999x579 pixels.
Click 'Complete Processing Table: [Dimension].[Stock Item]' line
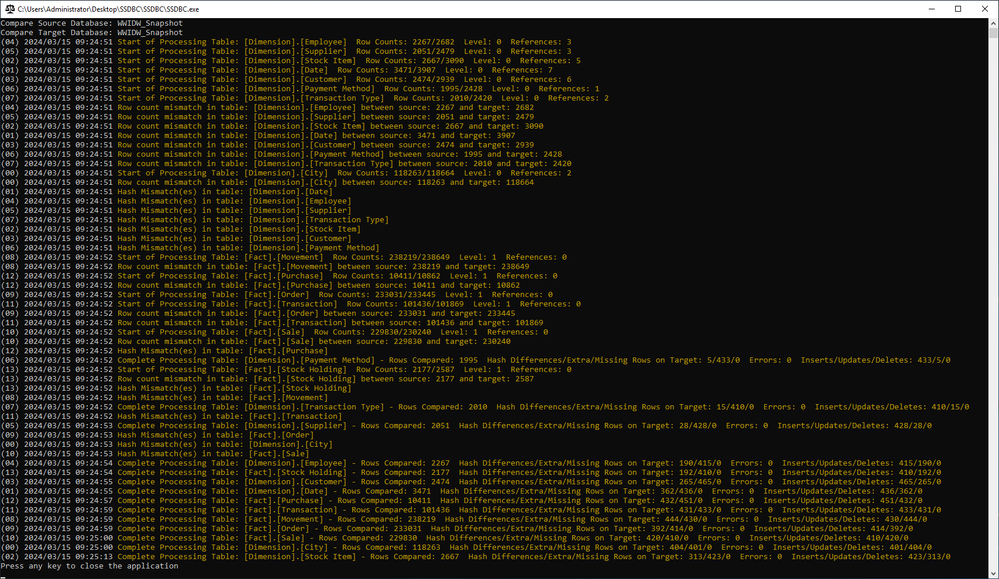(475, 556)
